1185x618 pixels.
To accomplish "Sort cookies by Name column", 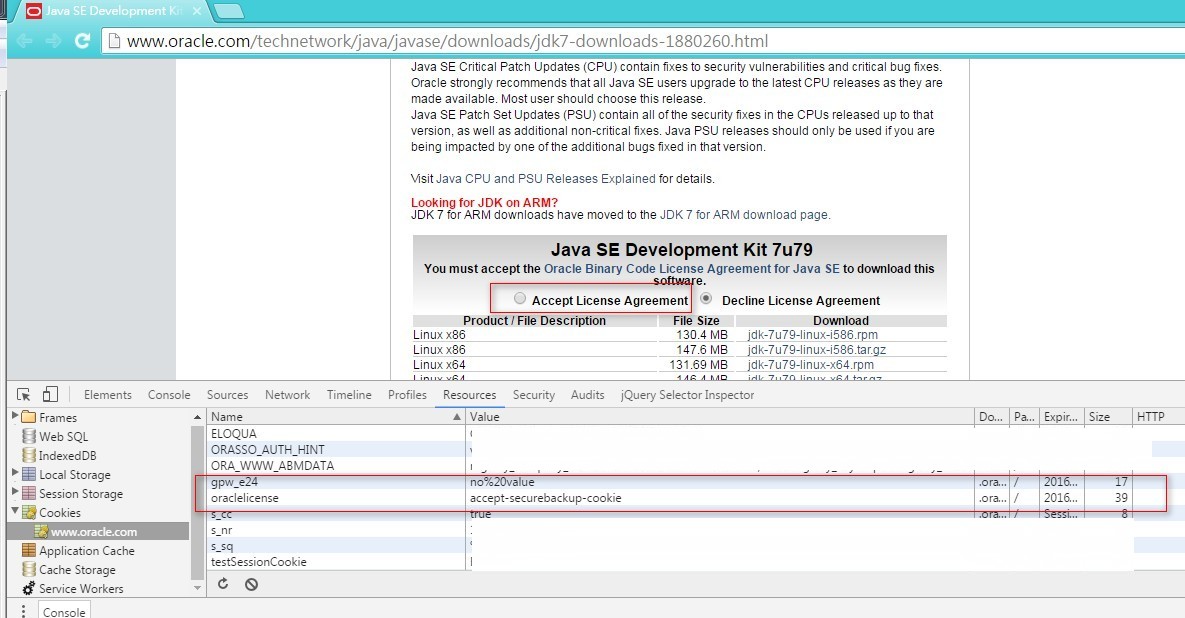I will coord(336,416).
